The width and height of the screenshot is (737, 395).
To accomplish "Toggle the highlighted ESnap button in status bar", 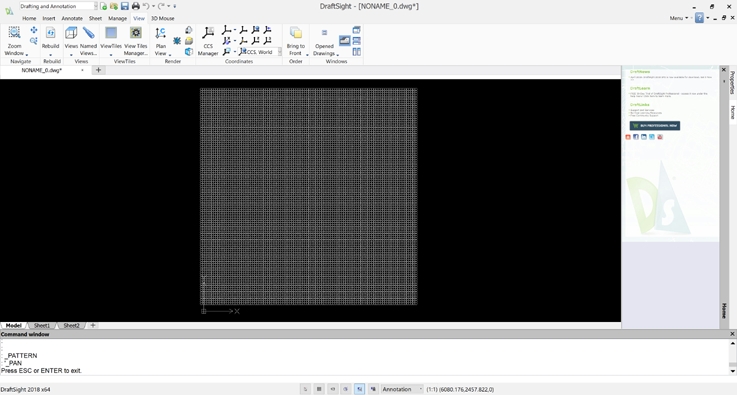I will click(x=360, y=389).
